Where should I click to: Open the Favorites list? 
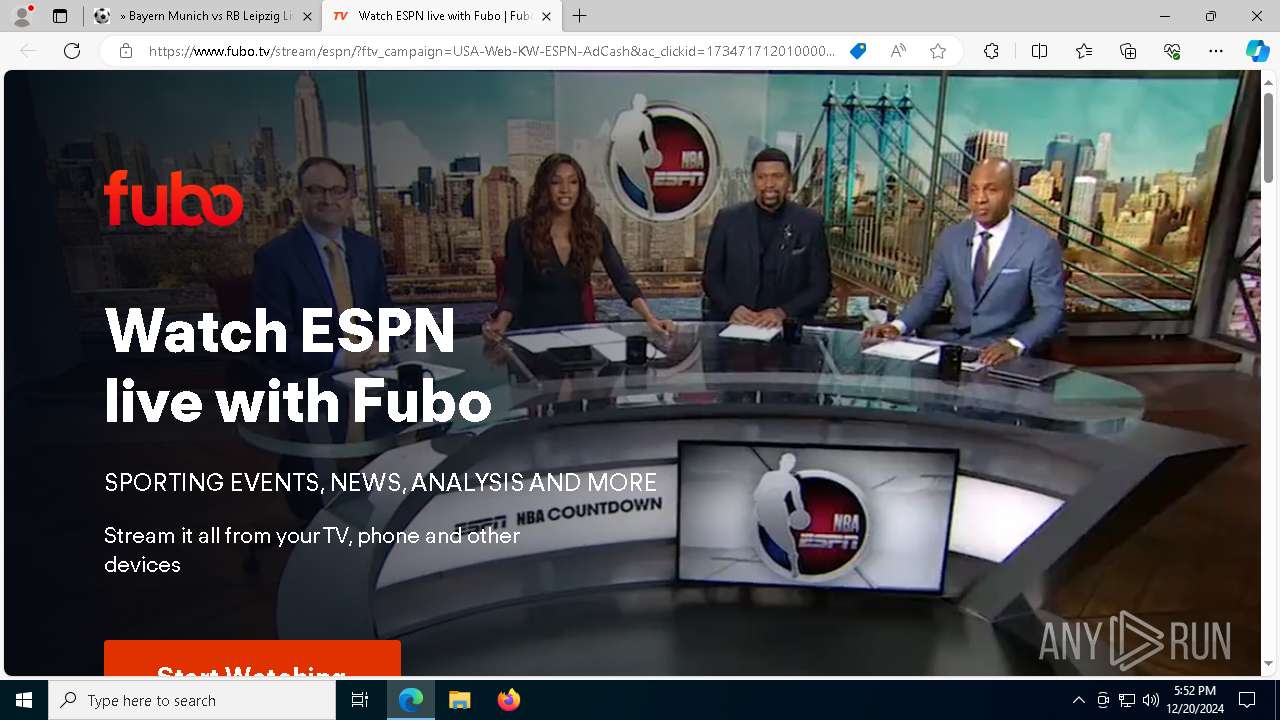tap(1084, 51)
